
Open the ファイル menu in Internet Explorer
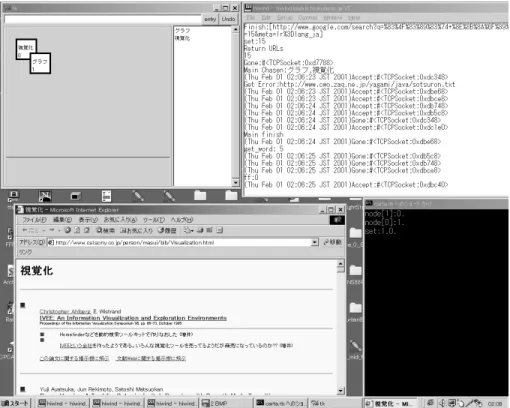point(34,220)
